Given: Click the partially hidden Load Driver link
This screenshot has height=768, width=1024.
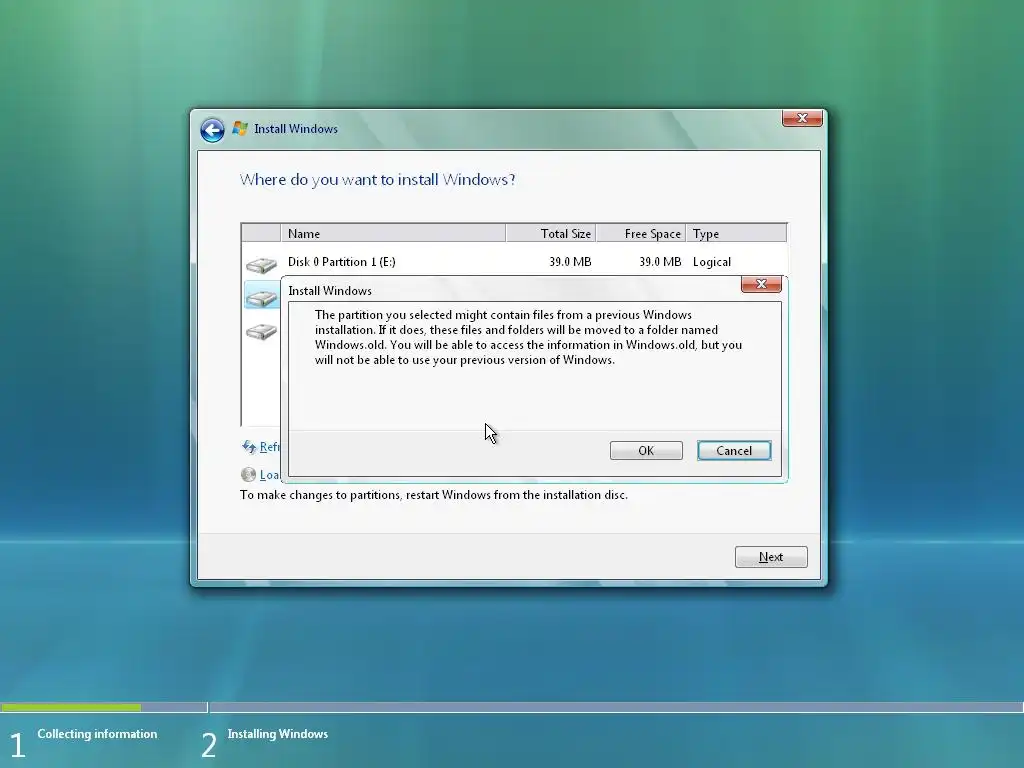Looking at the screenshot, I should 270,475.
